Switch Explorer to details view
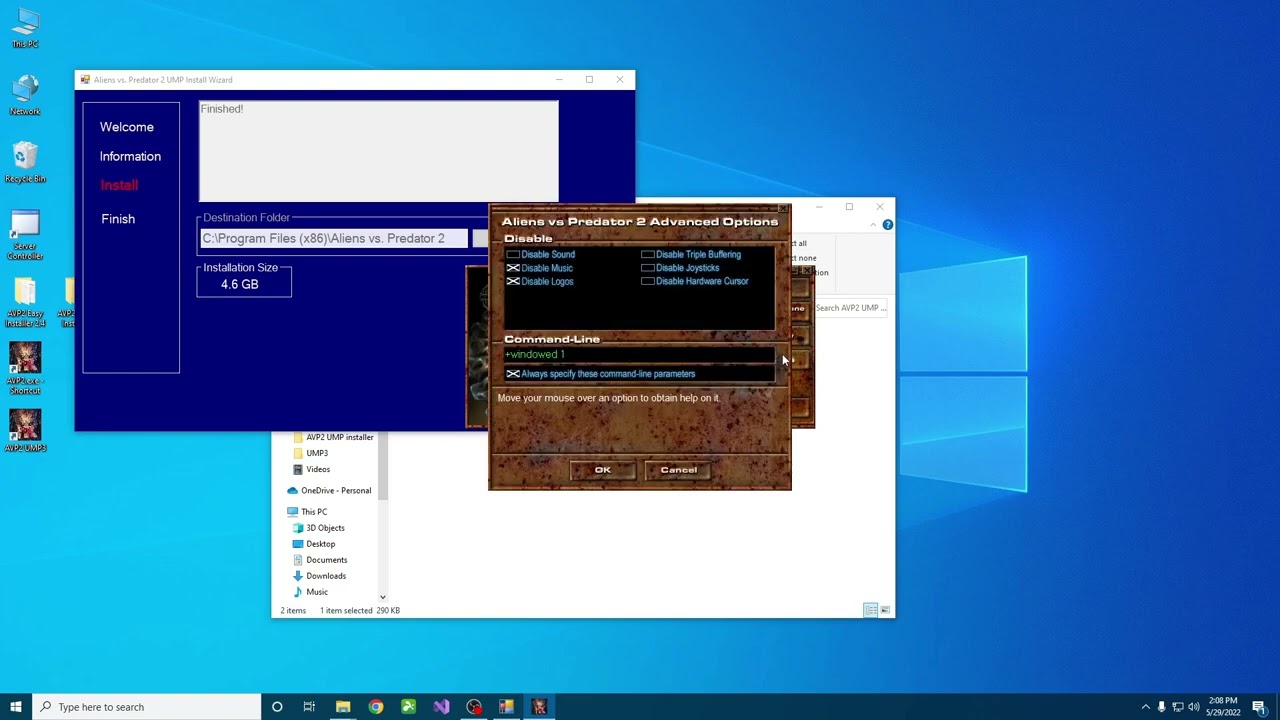 [871, 610]
